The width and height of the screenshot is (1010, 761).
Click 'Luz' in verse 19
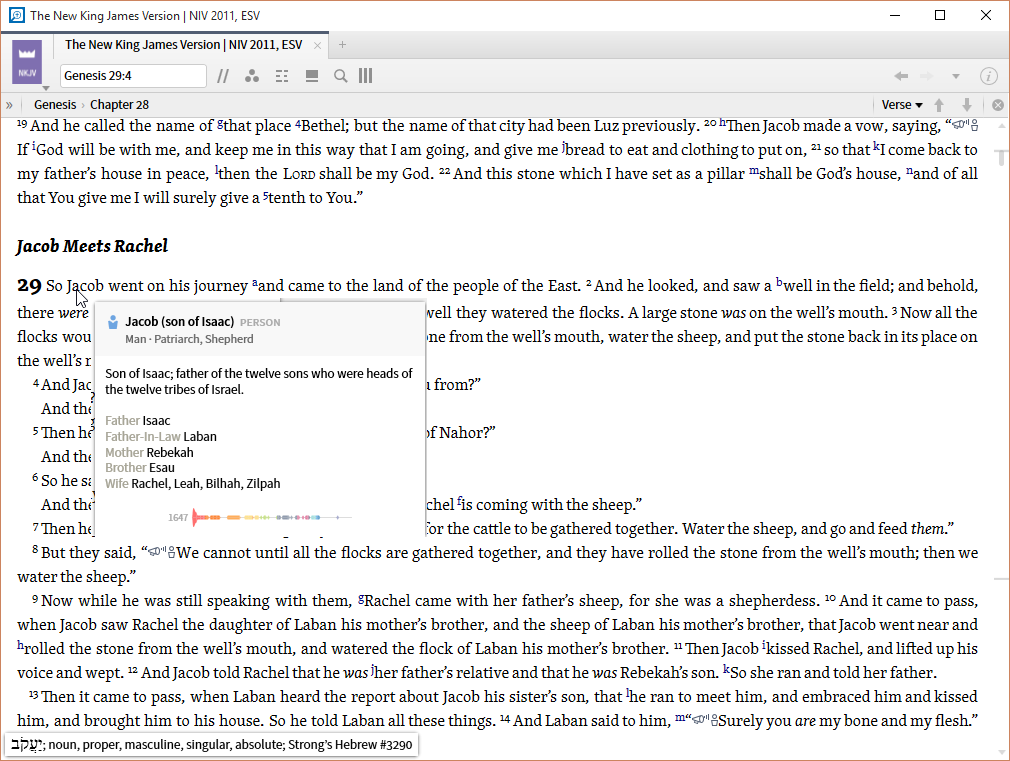pos(606,126)
